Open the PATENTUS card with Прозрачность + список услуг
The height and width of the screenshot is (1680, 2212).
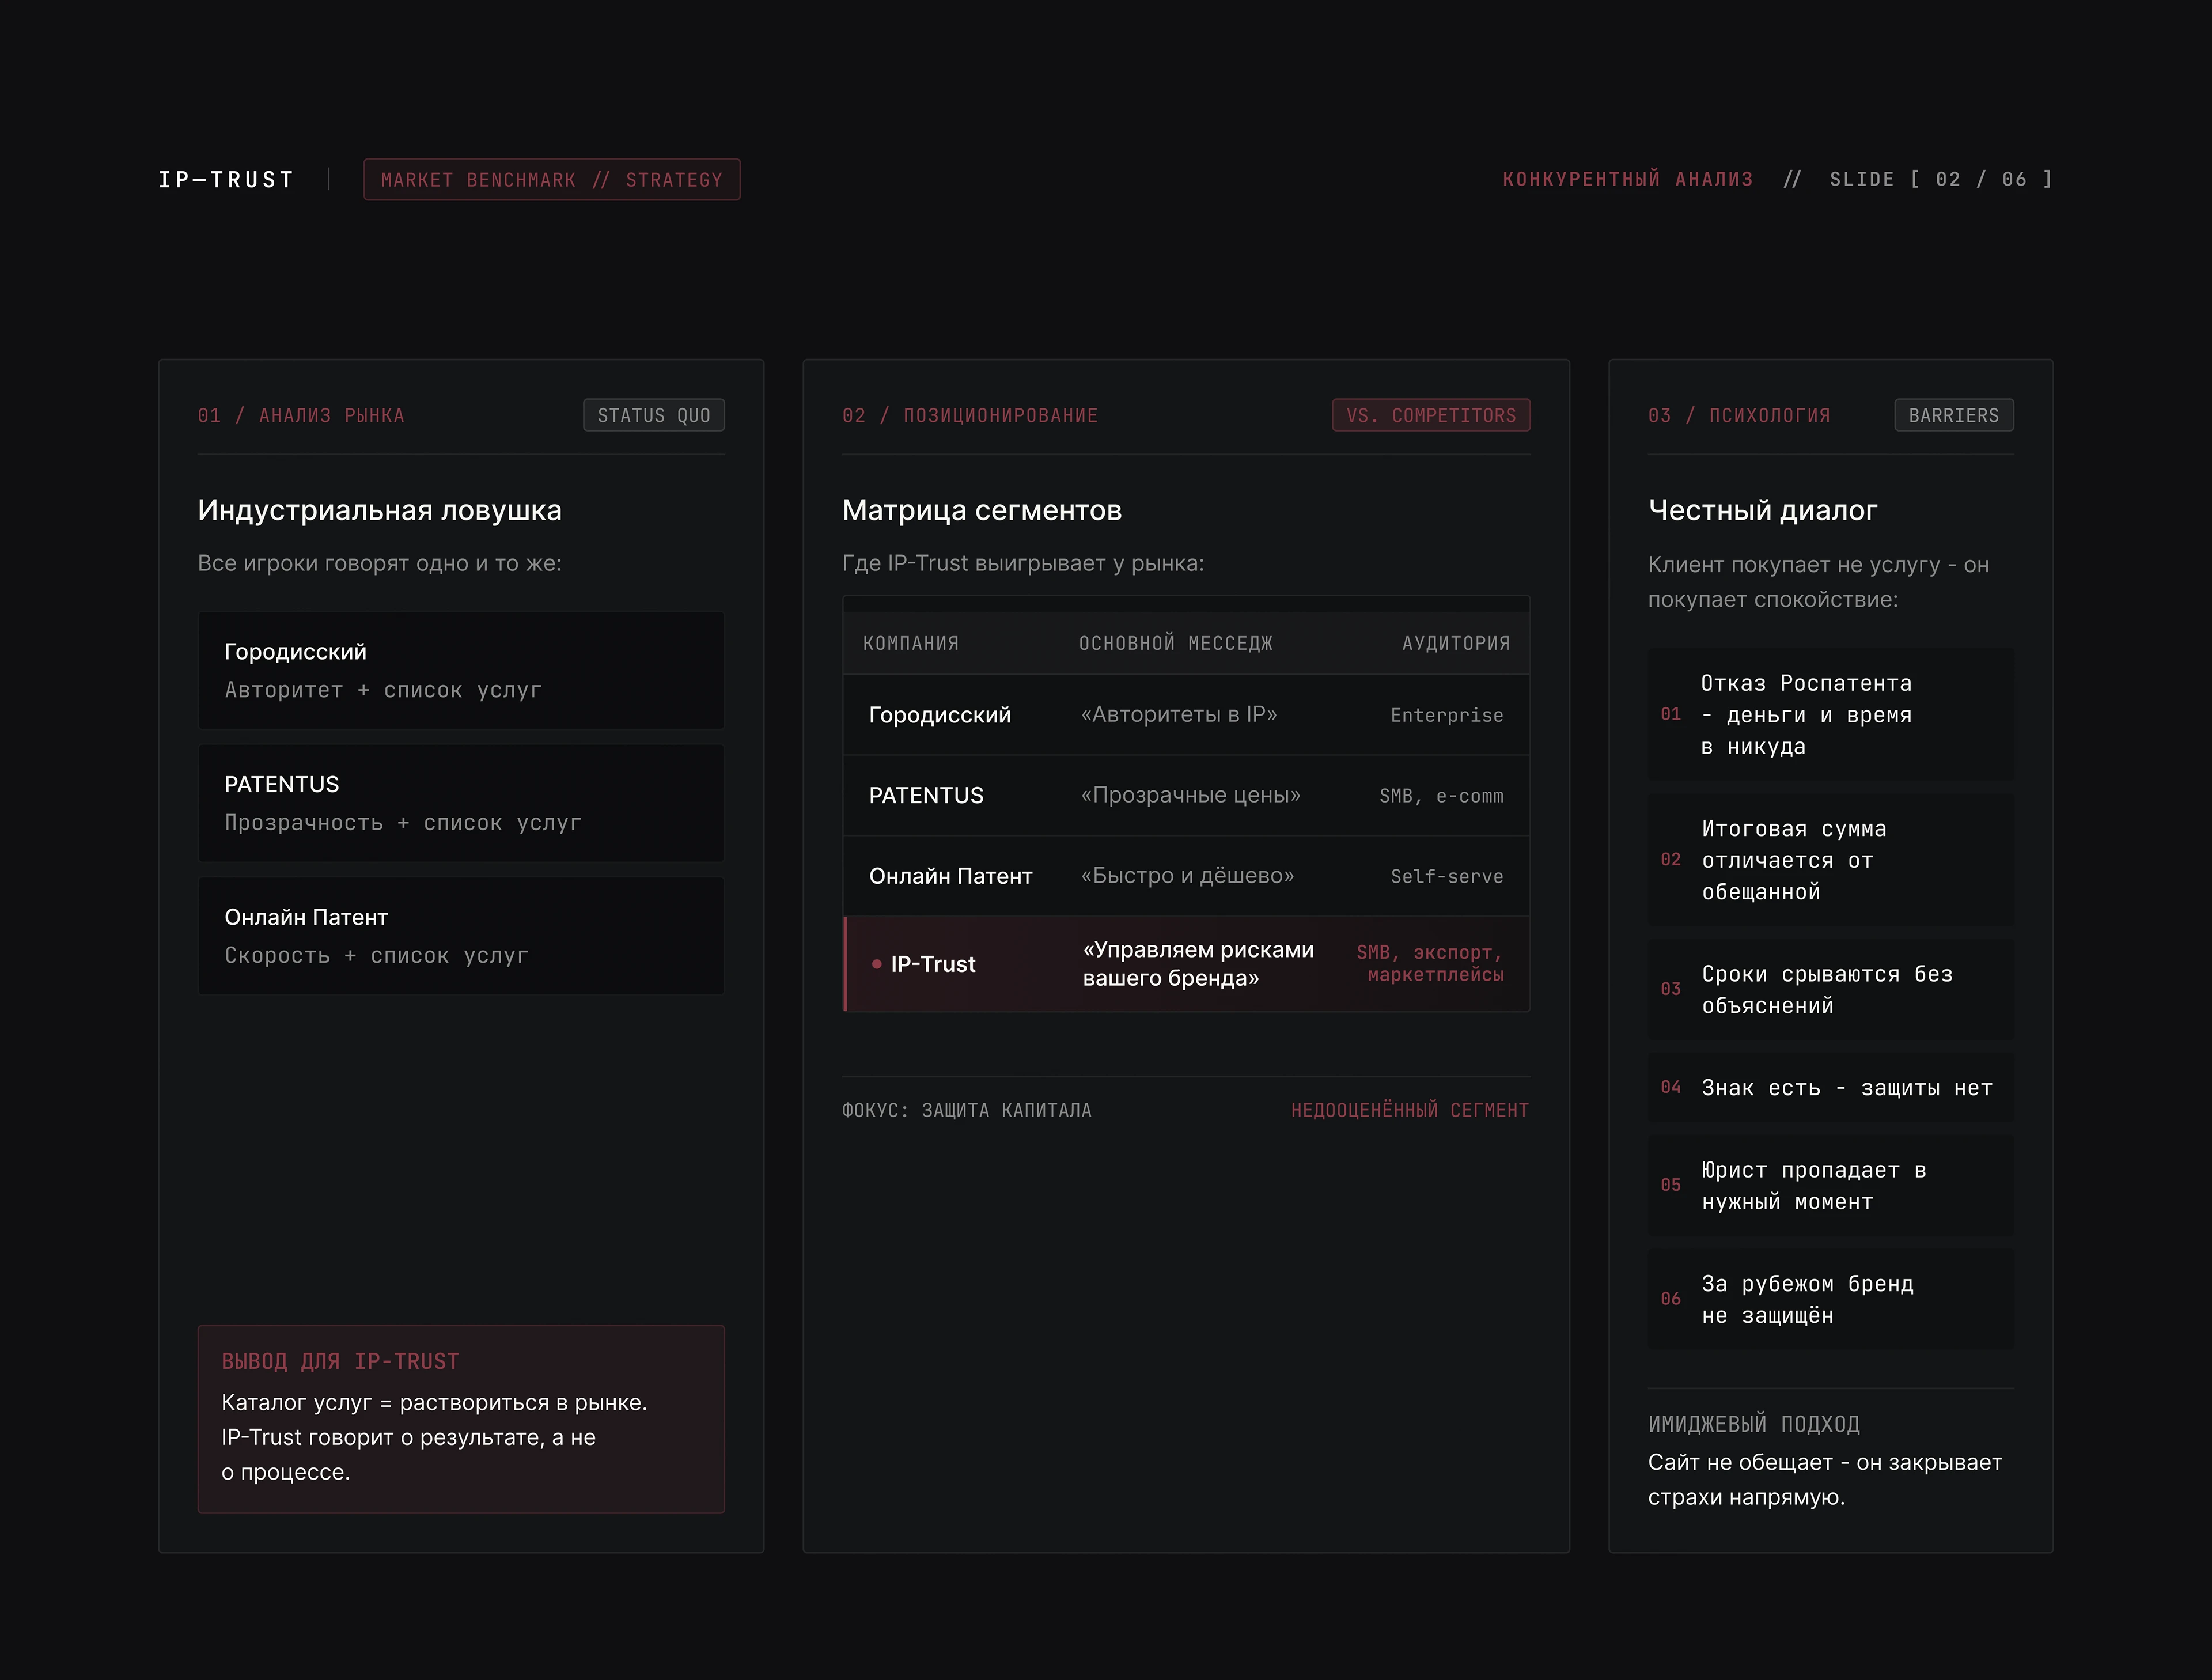461,803
